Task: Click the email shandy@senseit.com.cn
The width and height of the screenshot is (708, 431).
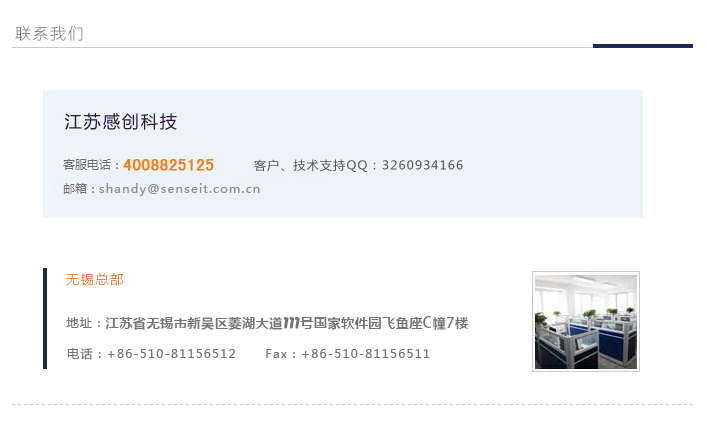Action: coord(180,189)
